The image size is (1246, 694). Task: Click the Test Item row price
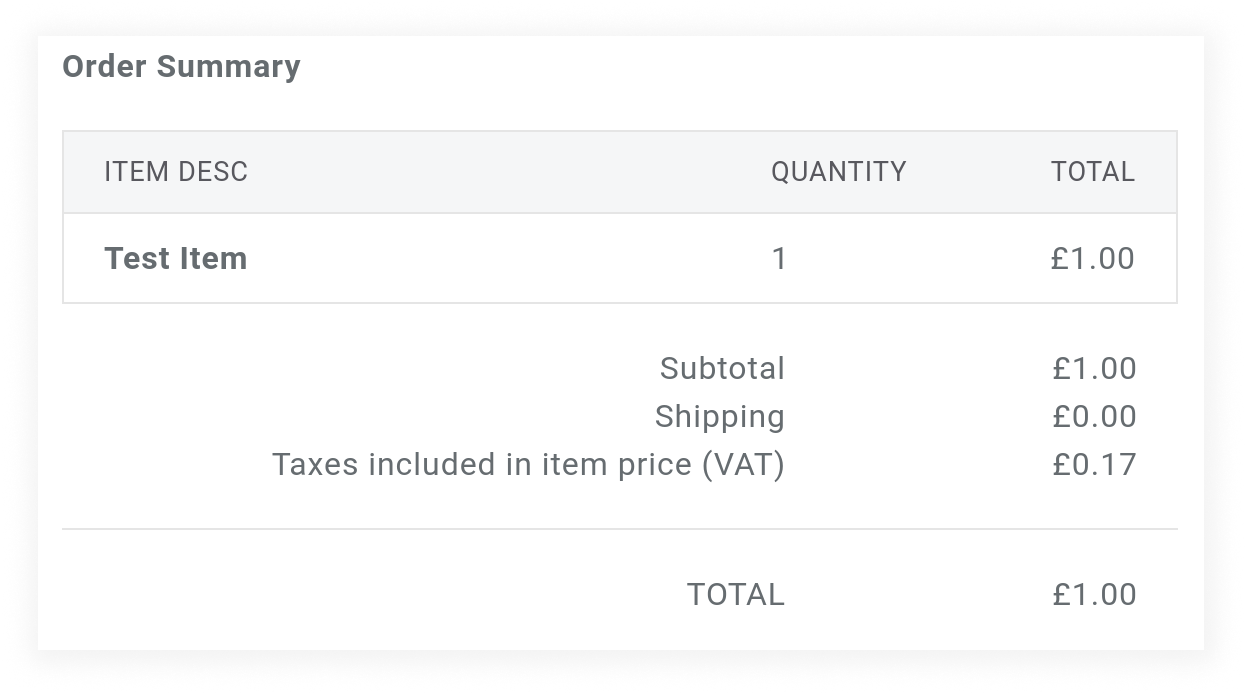1092,259
